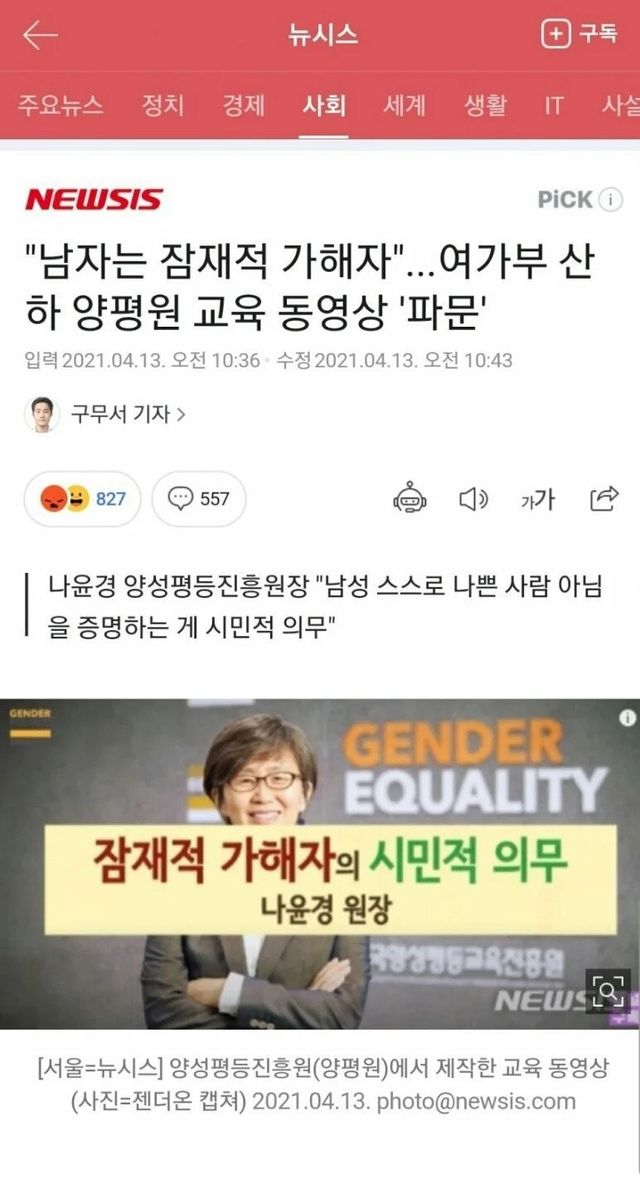Screen dimensions: 640x1194
Task: Click the AI summary robot icon
Action: (x=410, y=499)
